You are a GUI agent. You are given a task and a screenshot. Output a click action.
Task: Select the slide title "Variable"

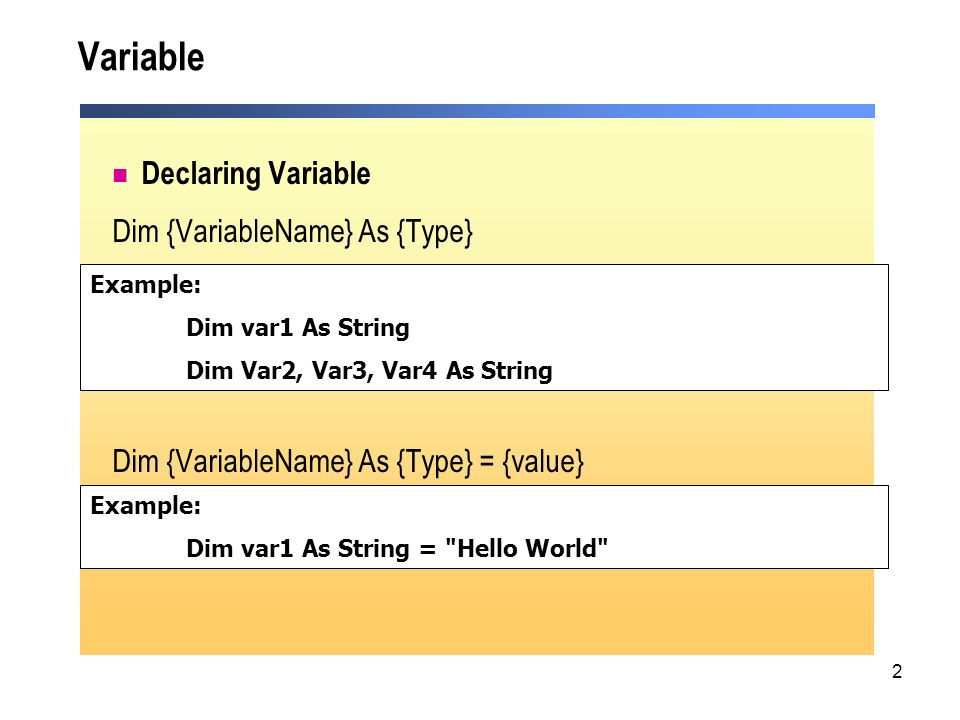tap(141, 57)
